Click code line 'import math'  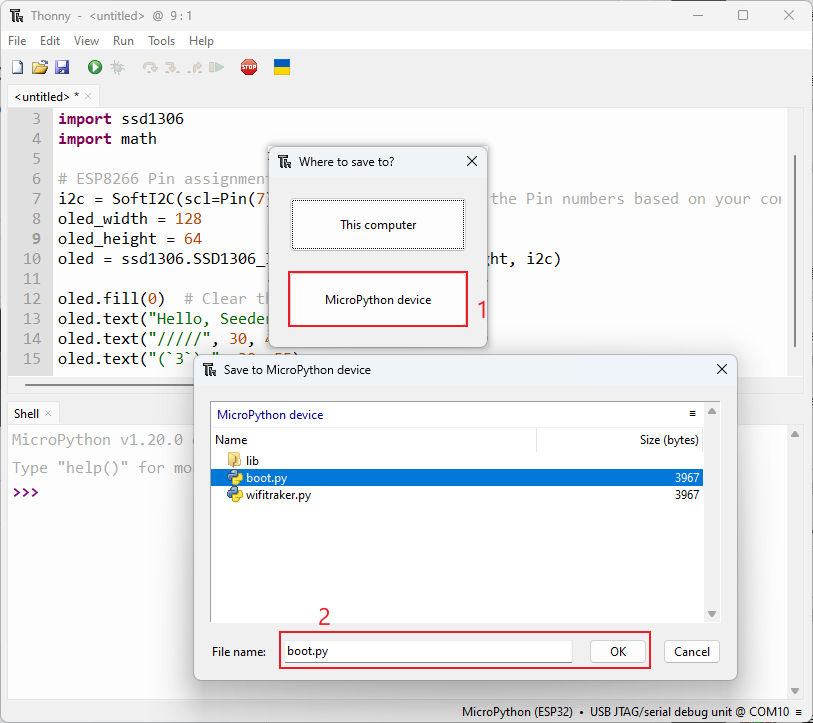(107, 139)
